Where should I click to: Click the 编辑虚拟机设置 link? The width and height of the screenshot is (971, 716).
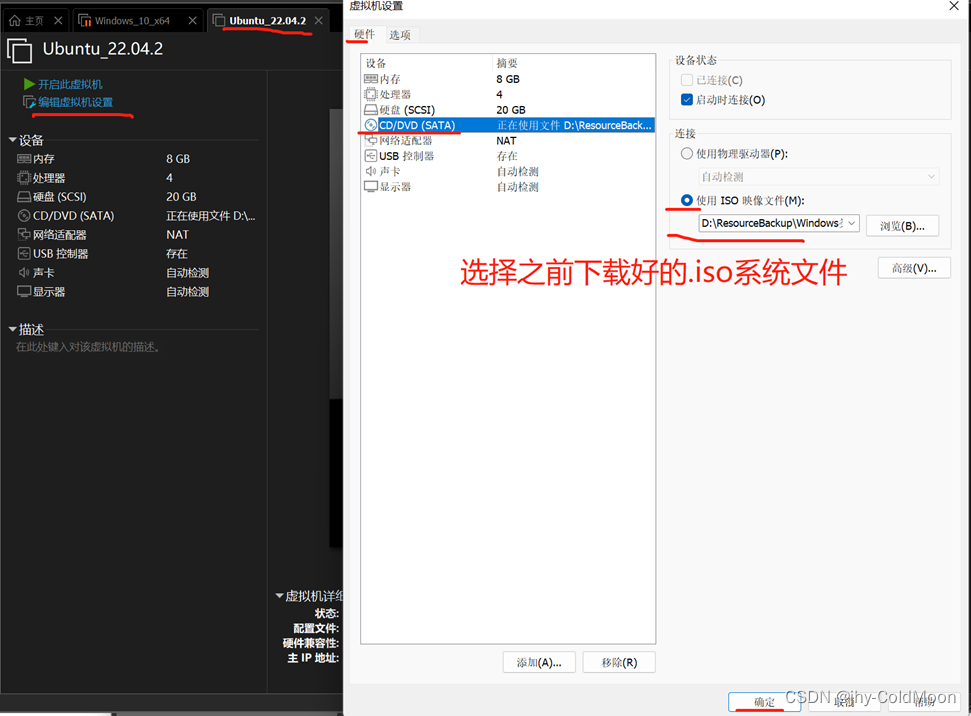pos(77,102)
